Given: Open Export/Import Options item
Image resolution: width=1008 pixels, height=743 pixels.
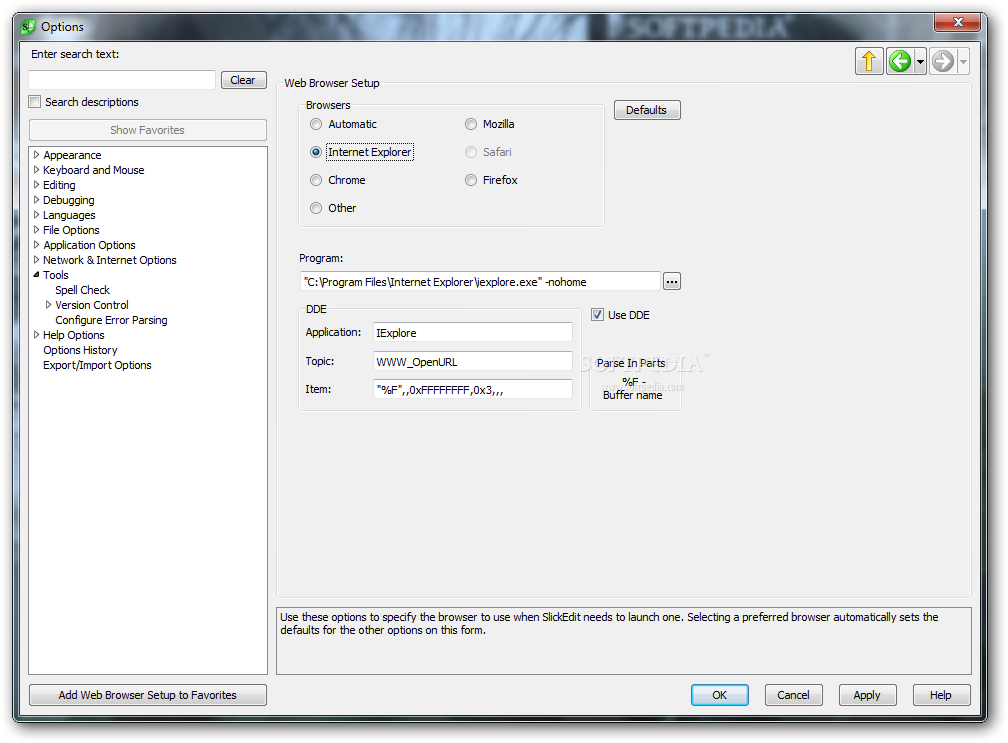Looking at the screenshot, I should [97, 365].
